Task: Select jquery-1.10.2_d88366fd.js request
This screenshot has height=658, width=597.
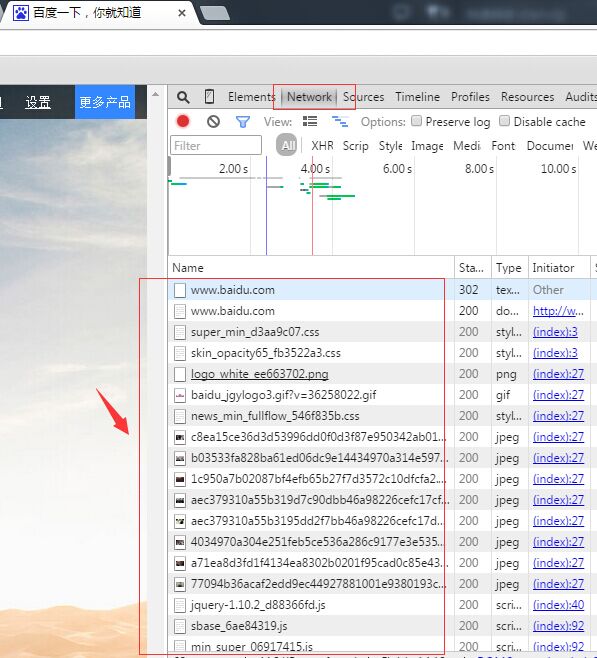Action: pyautogui.click(x=382, y=605)
